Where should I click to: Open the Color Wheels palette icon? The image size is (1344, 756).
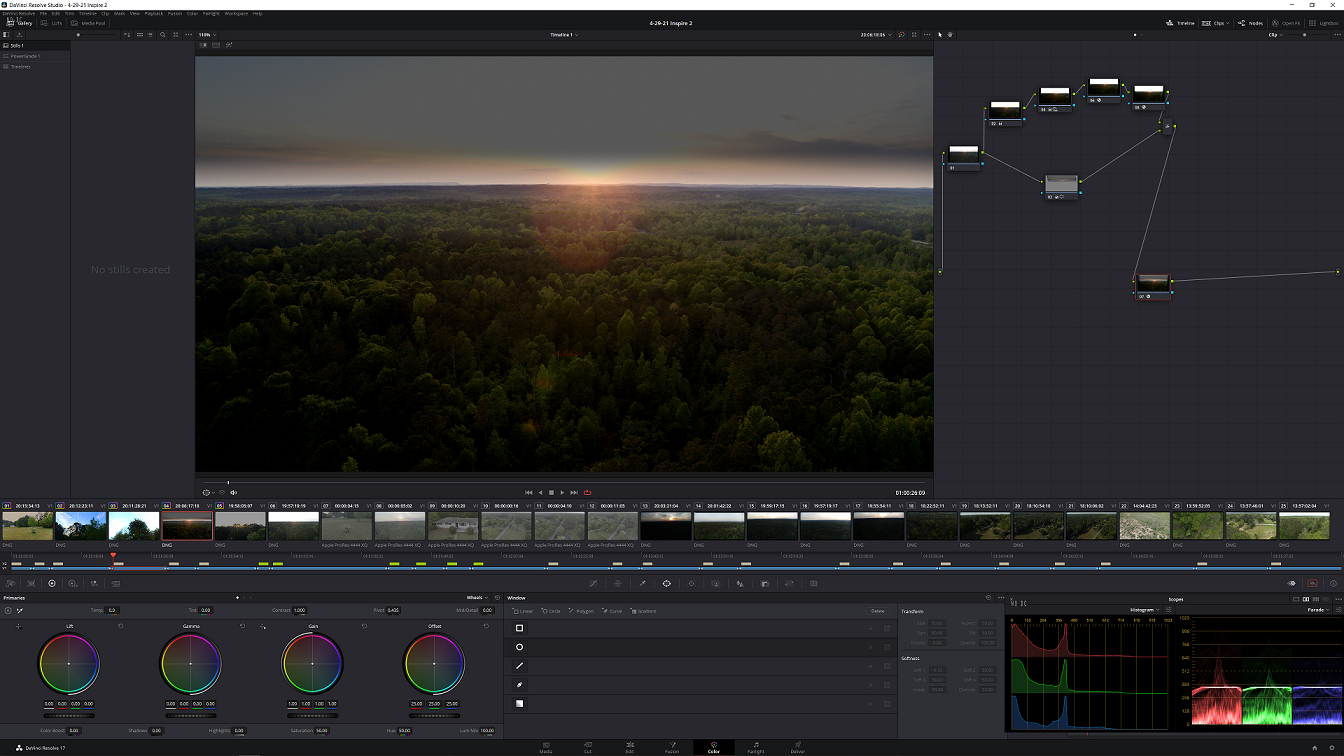(x=52, y=583)
